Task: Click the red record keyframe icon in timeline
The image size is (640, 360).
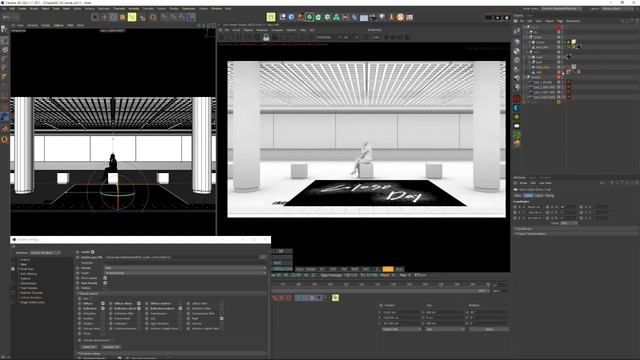Action: pos(275,298)
